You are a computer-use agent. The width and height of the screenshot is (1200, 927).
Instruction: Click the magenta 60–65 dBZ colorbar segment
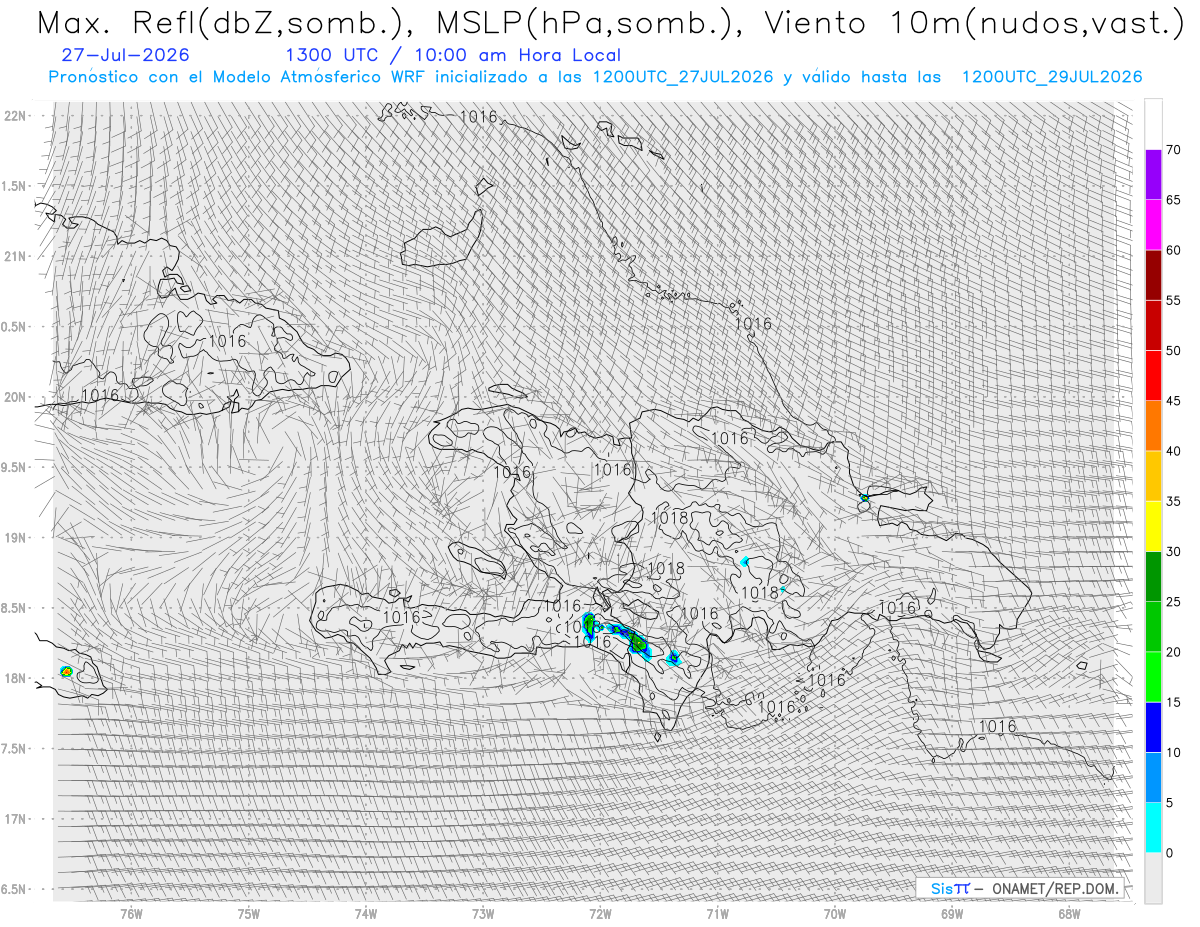(1153, 225)
